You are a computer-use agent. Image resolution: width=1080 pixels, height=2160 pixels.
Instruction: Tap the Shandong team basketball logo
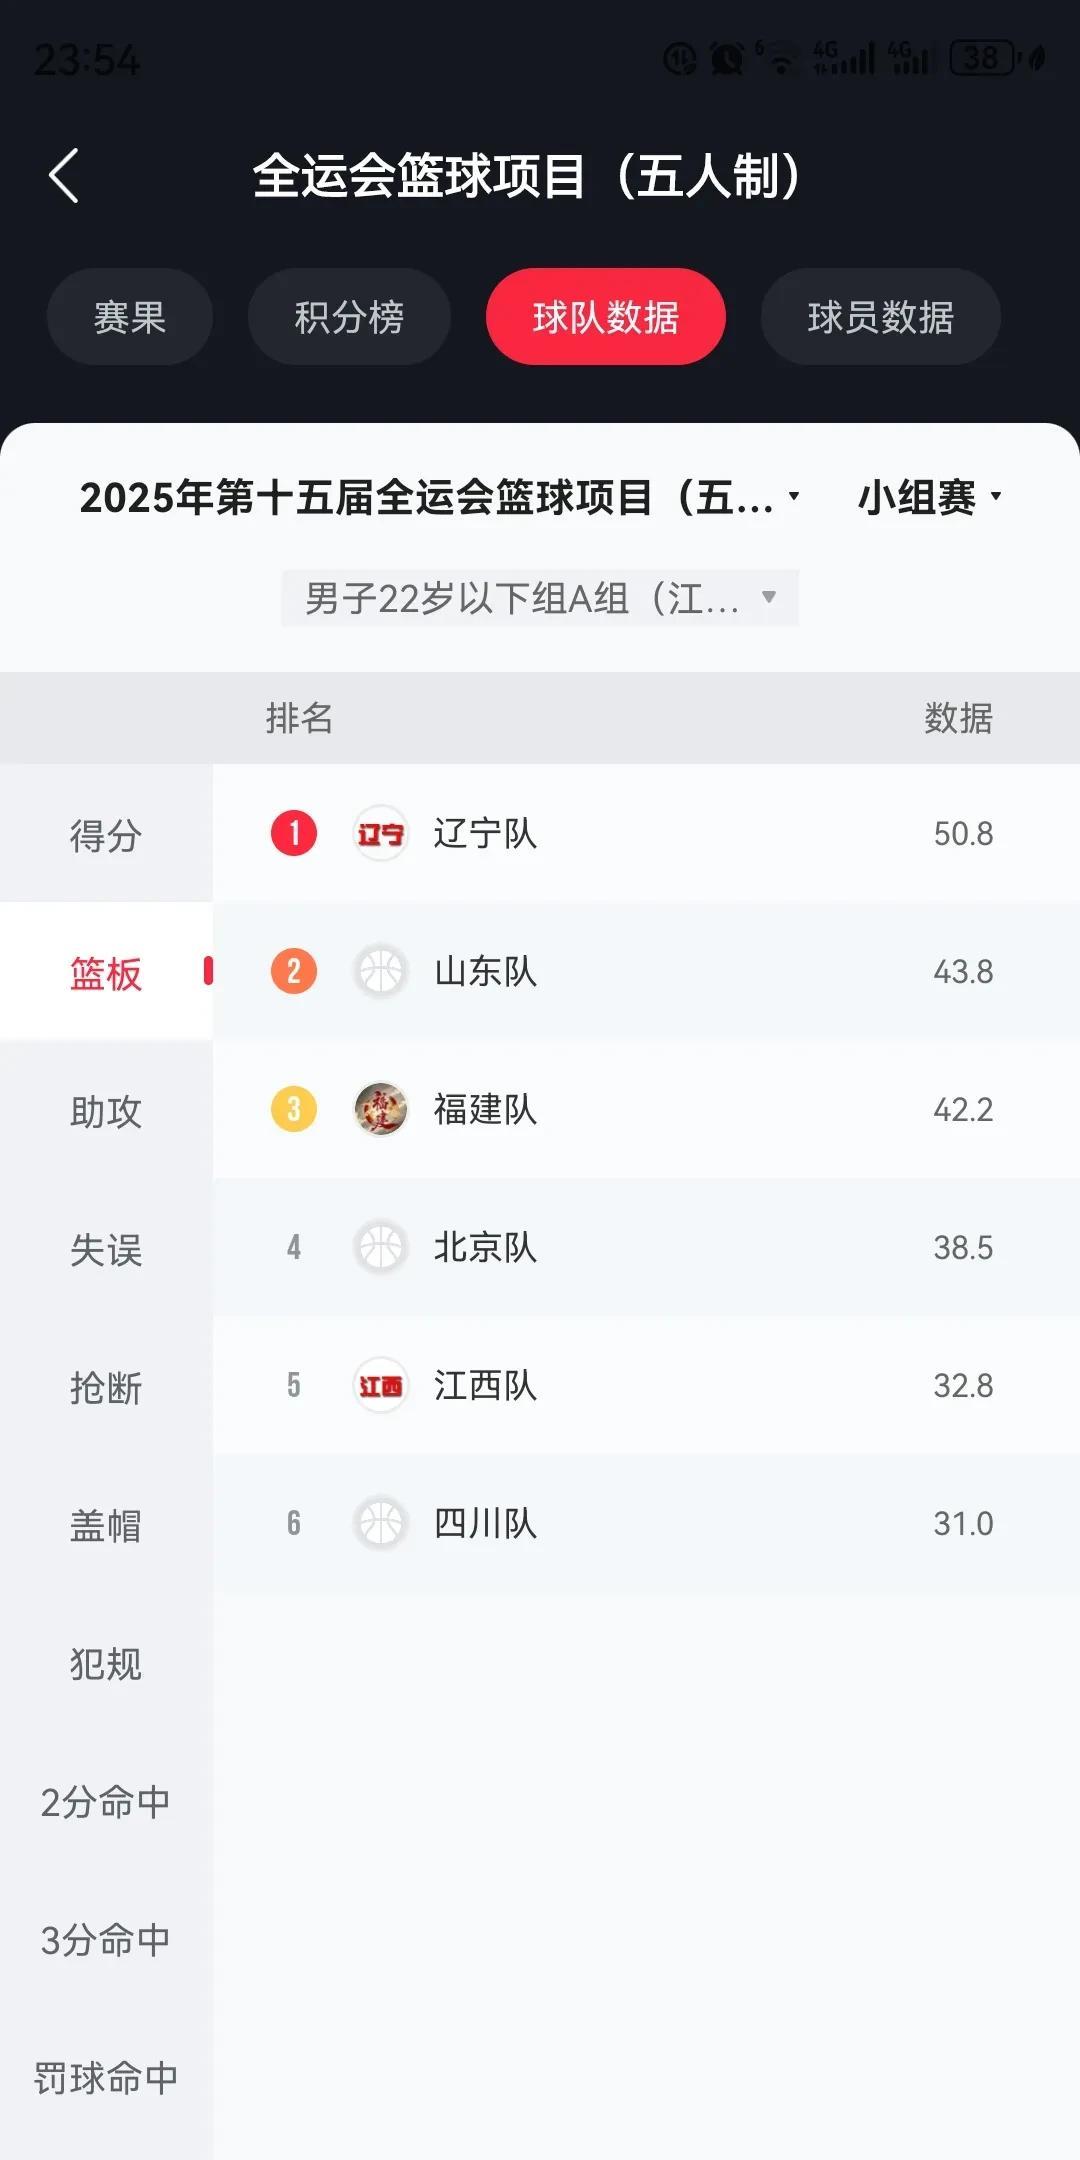click(381, 971)
